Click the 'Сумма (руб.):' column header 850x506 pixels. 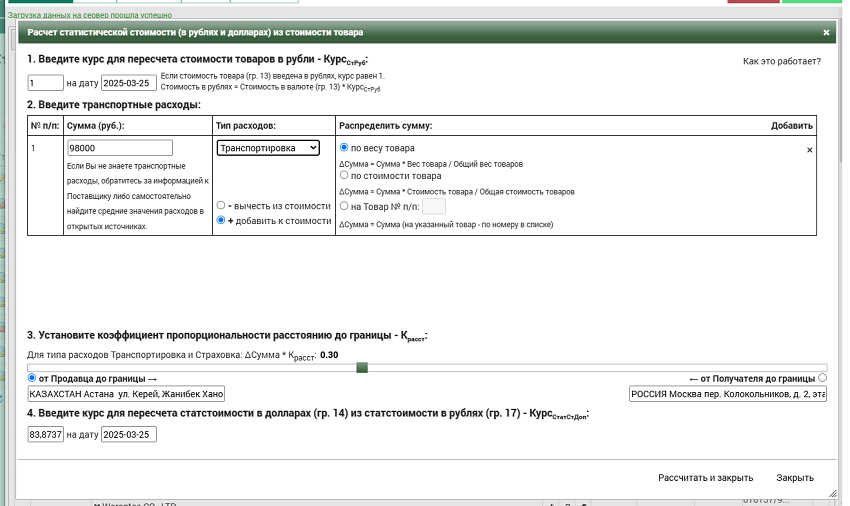pos(95,126)
